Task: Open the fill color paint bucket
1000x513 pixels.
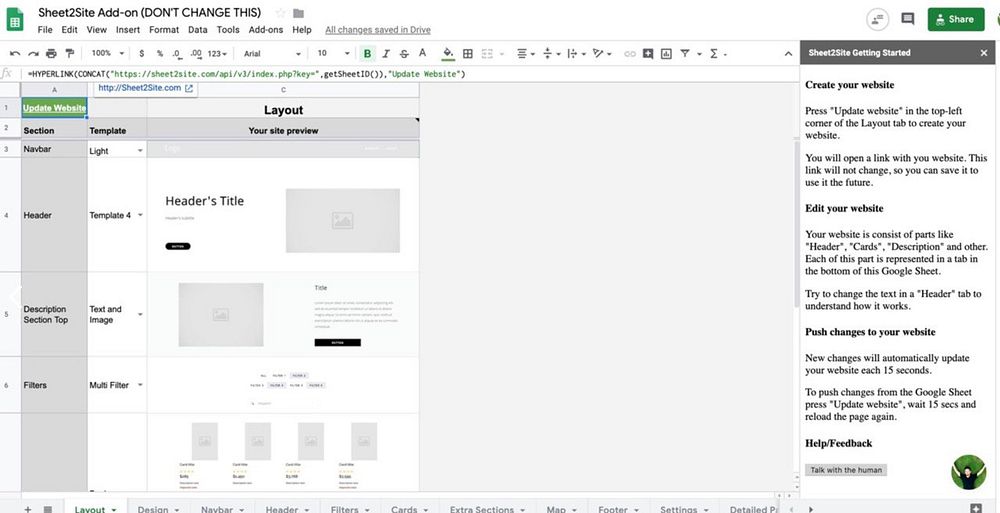Action: point(448,54)
